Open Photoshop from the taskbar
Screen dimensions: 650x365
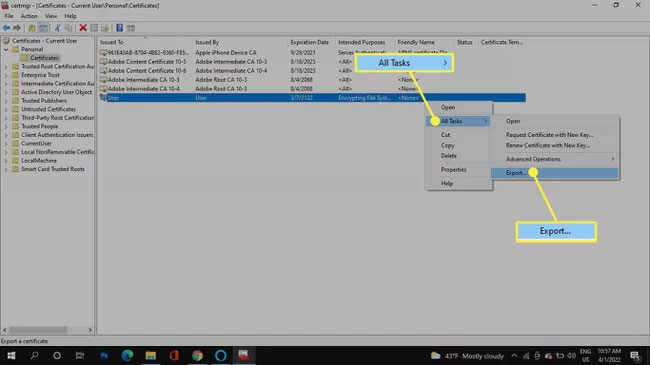(104, 355)
